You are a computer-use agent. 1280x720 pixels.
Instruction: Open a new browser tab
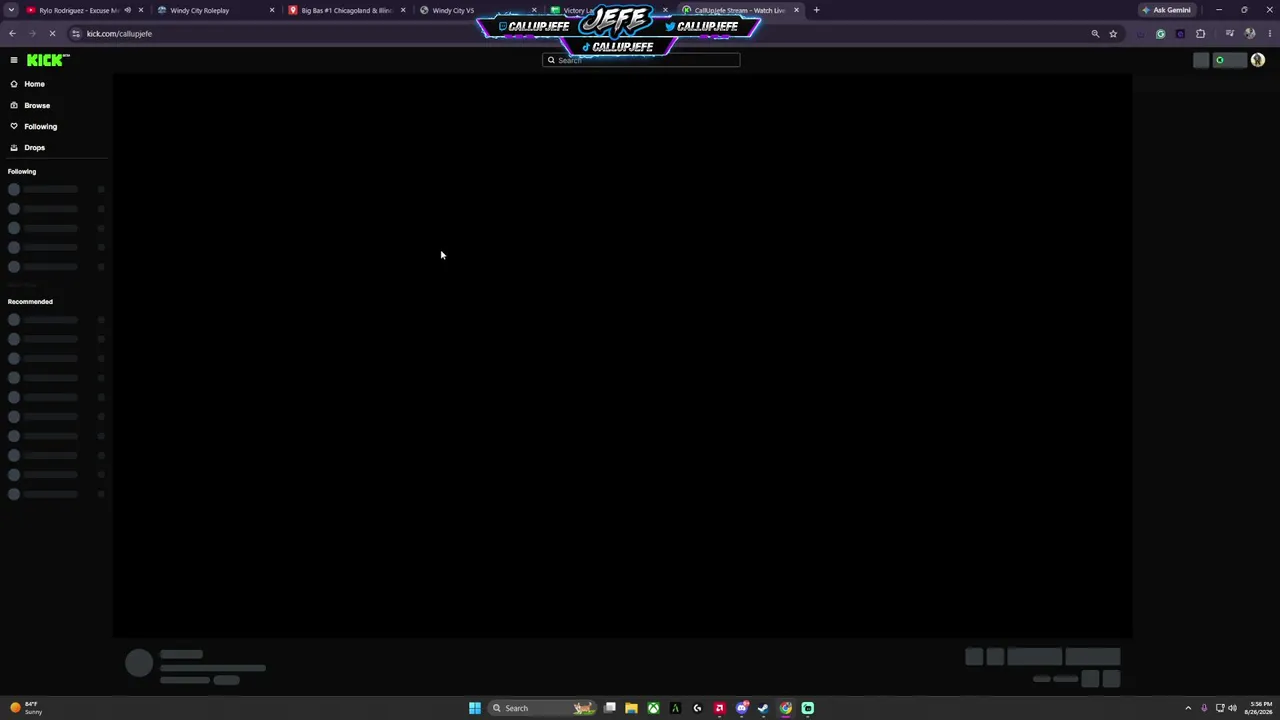(x=816, y=10)
